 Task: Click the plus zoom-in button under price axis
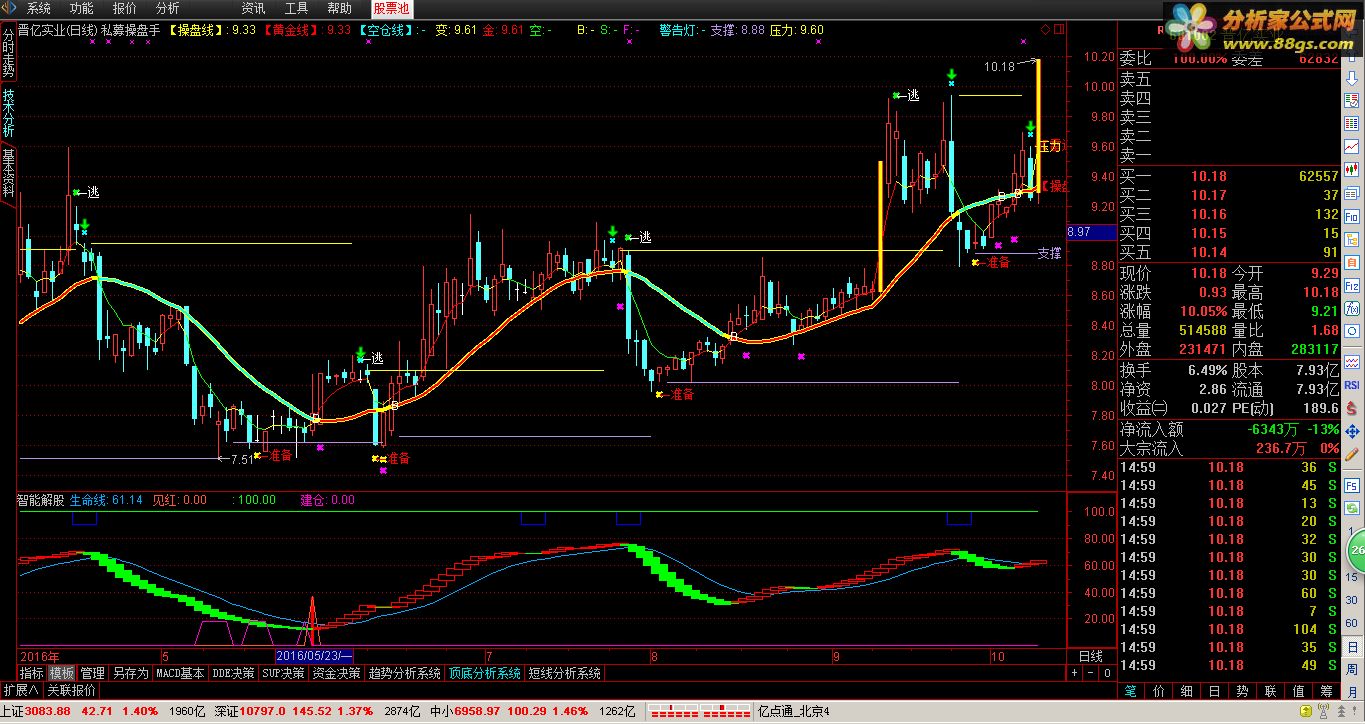1074,673
